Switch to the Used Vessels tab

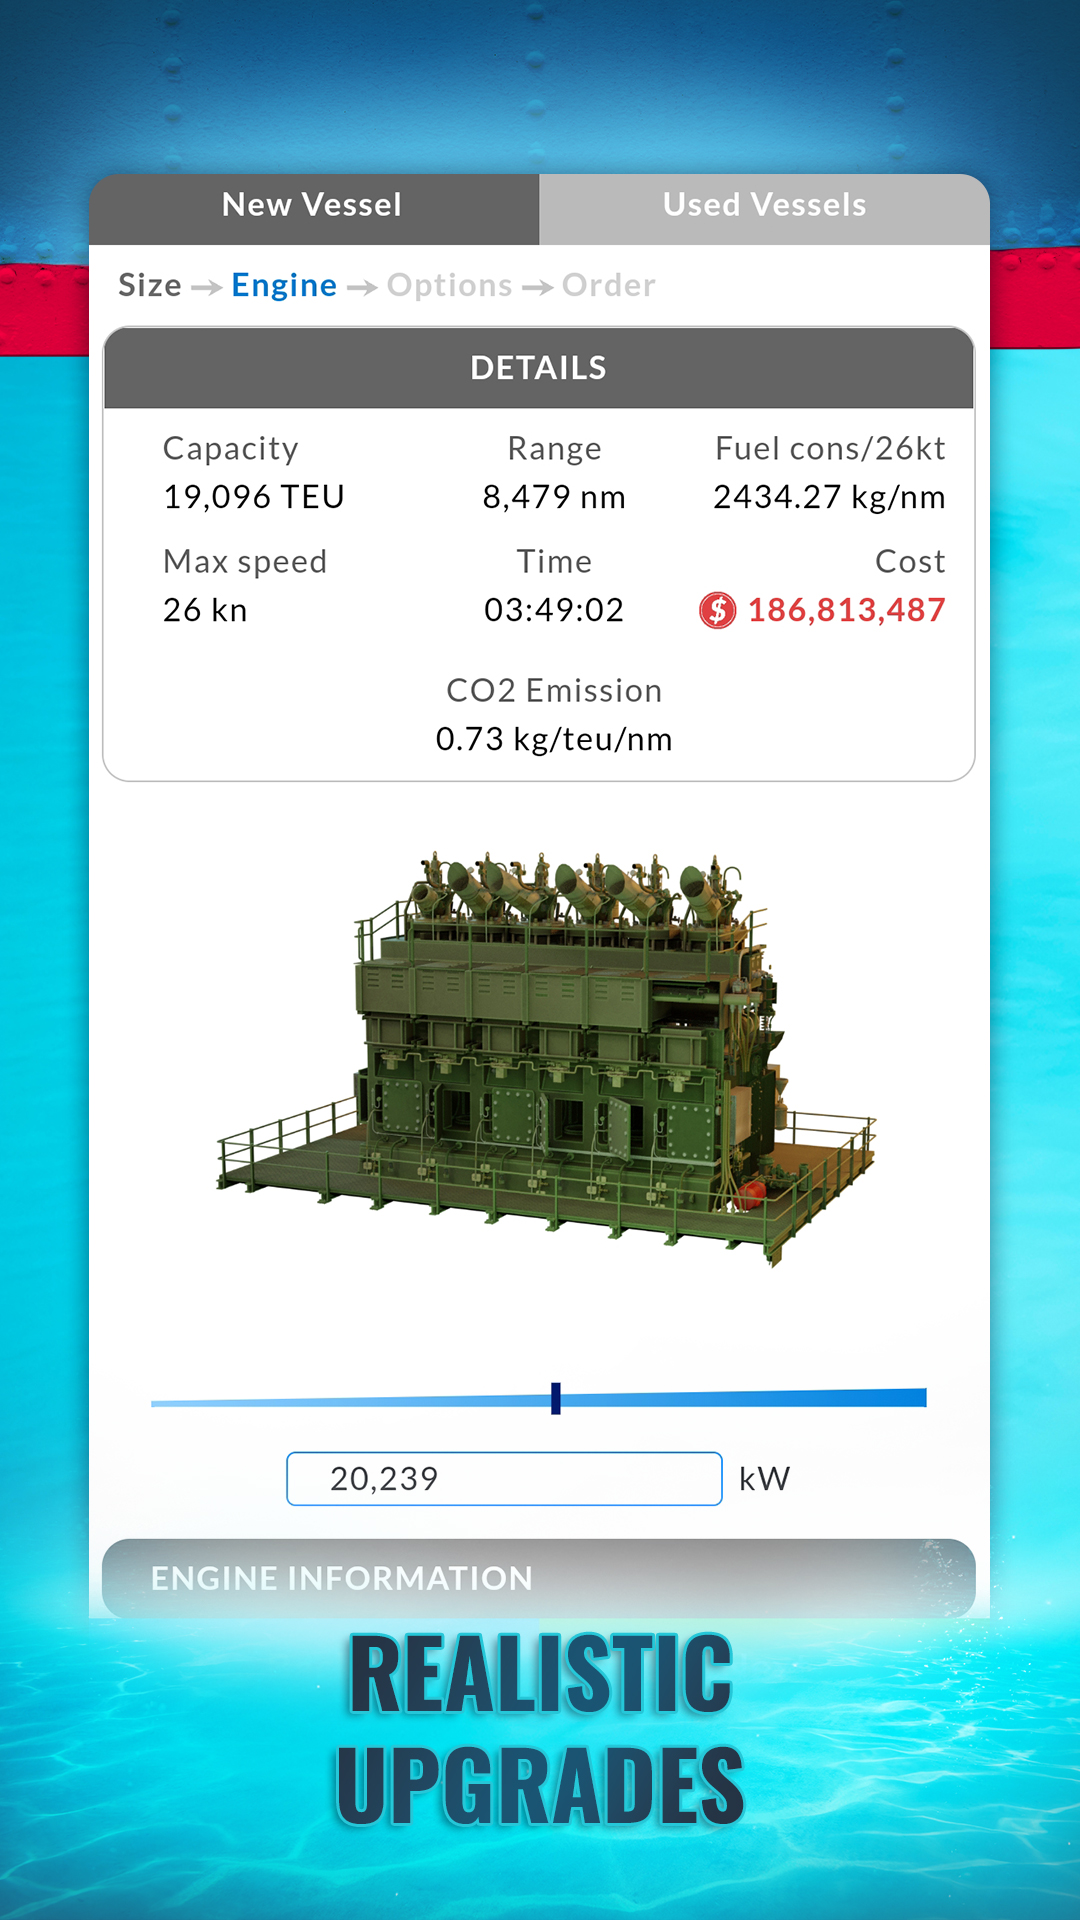point(764,206)
